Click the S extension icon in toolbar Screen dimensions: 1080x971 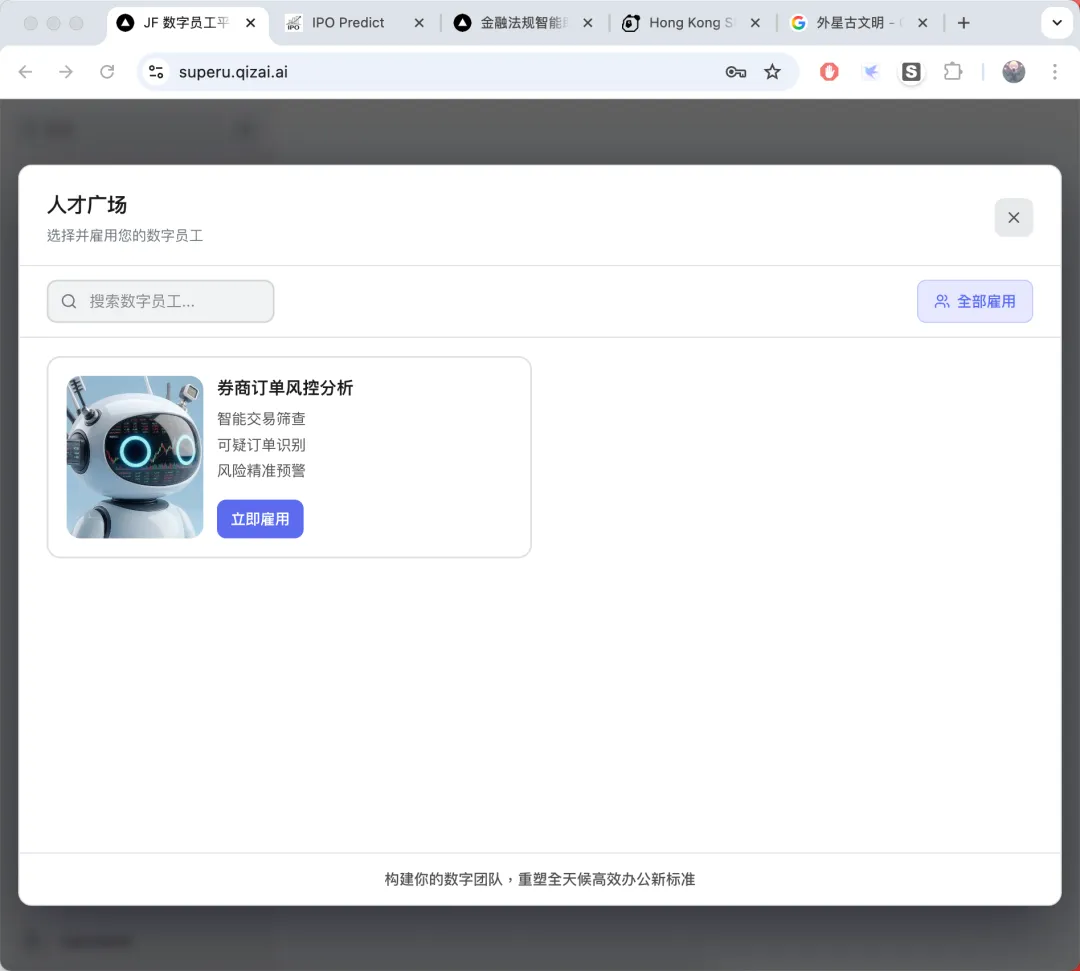911,71
